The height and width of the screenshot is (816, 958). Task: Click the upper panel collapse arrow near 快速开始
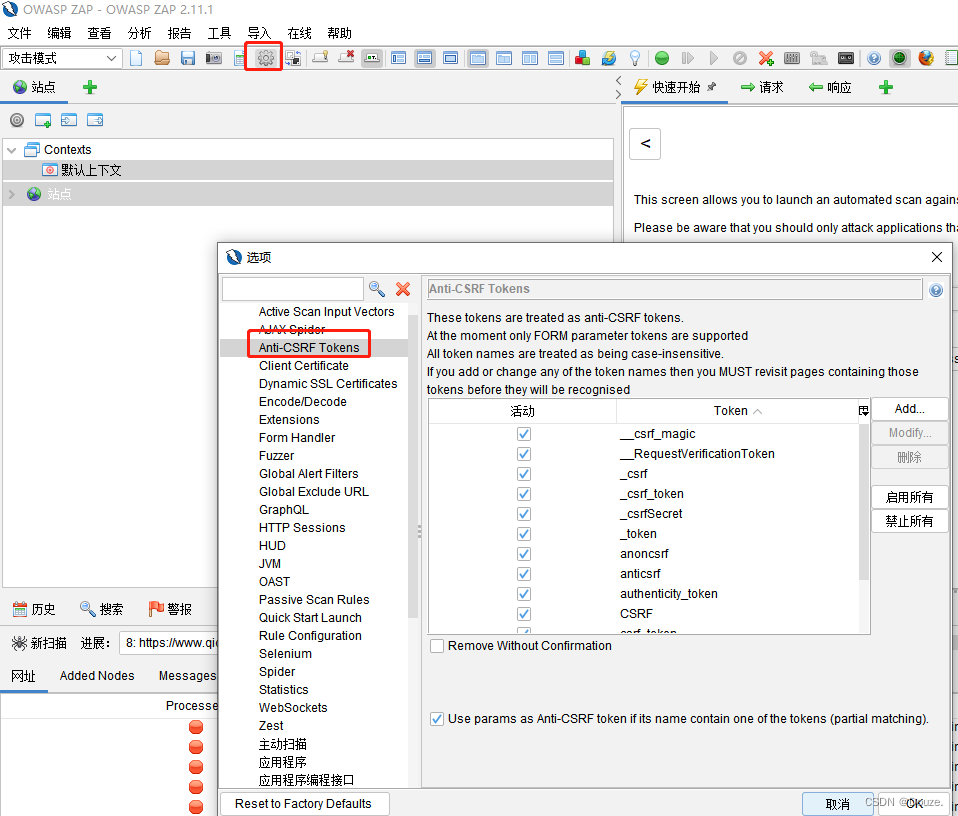(x=618, y=81)
